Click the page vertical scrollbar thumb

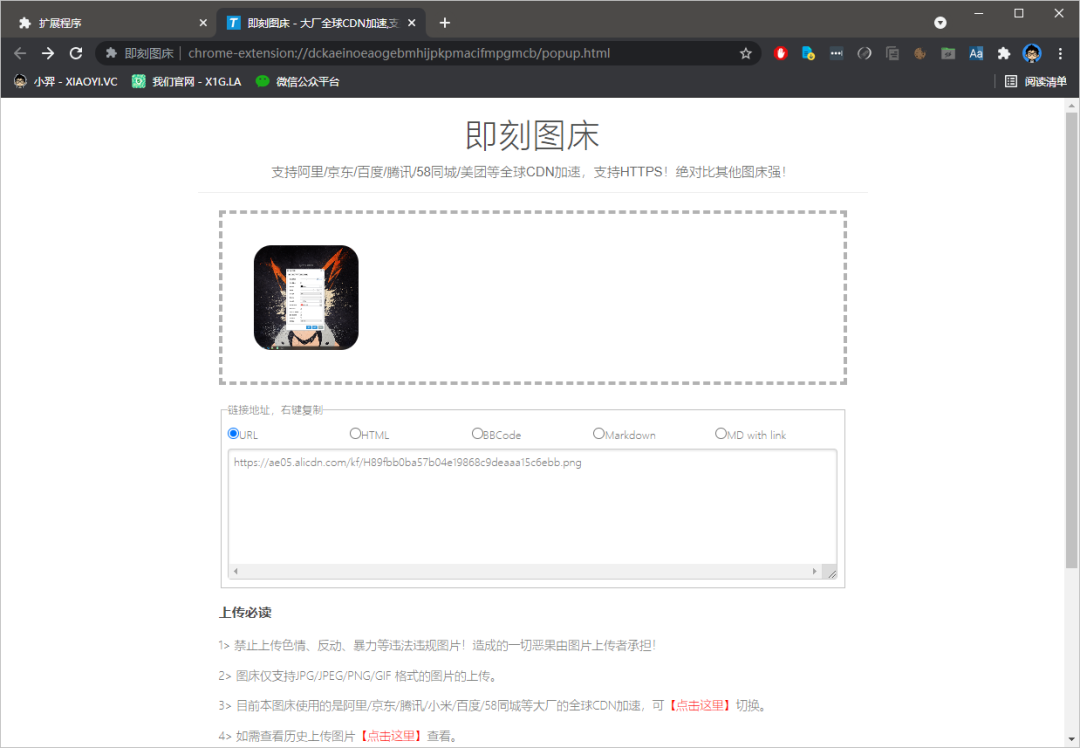click(x=1071, y=340)
